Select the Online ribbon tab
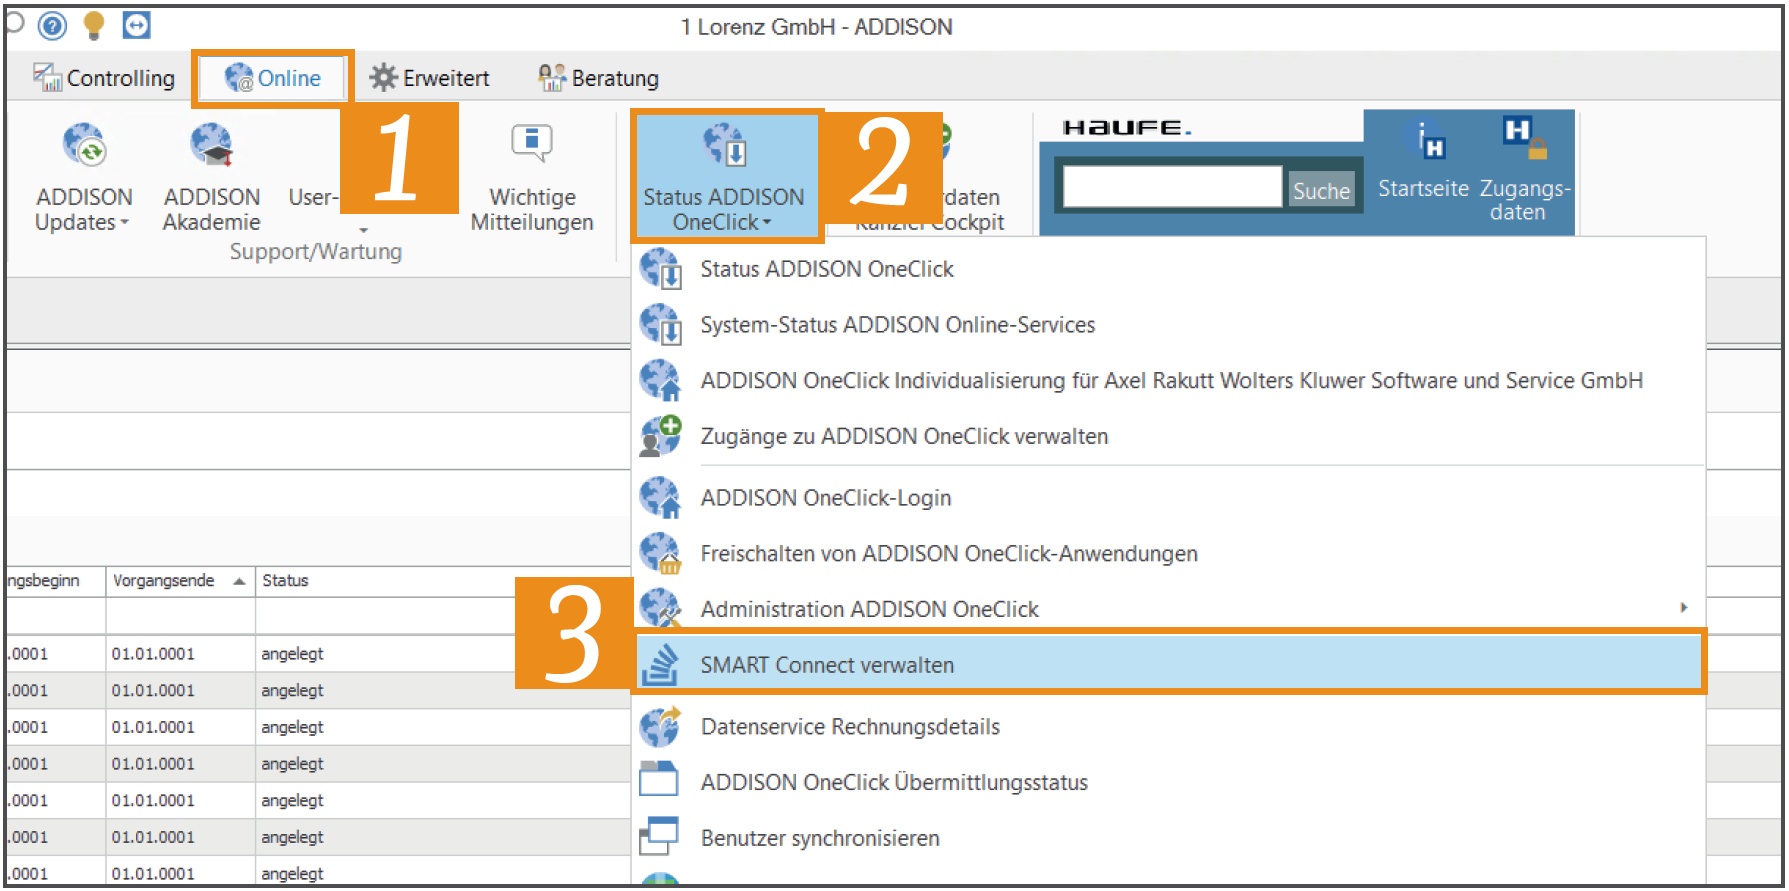 click(x=273, y=78)
